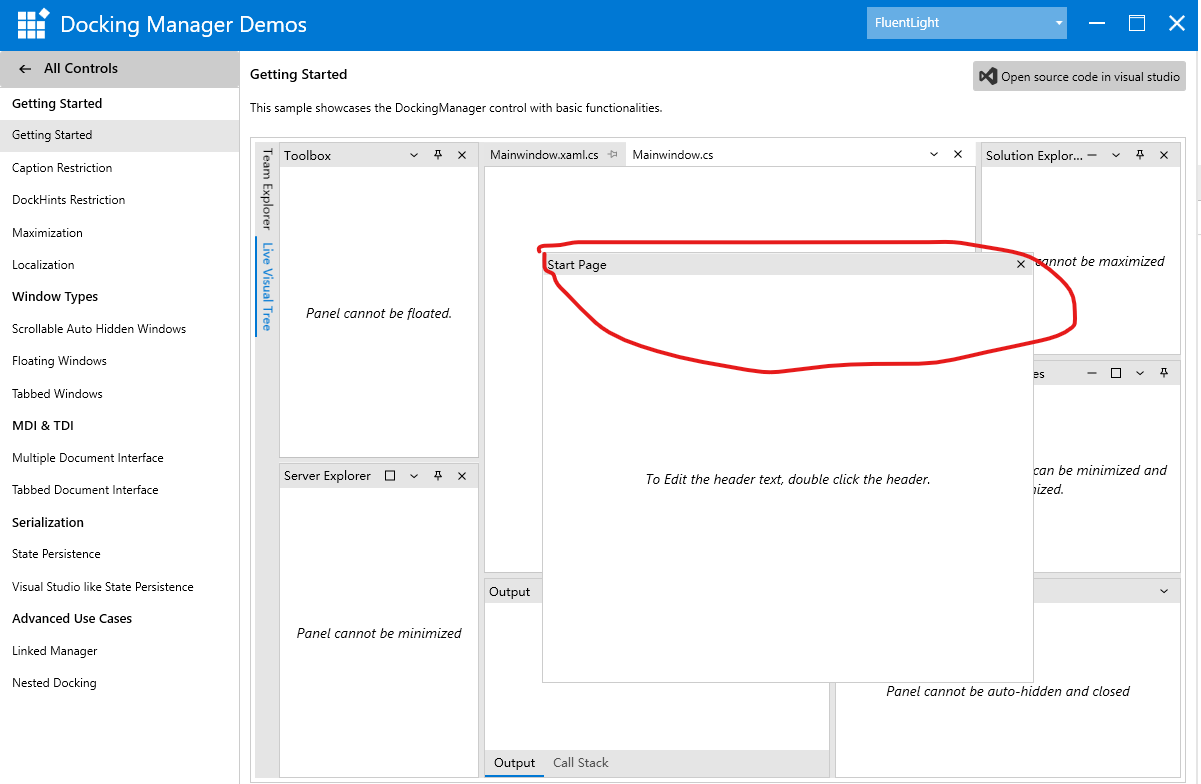Image resolution: width=1201 pixels, height=784 pixels.
Task: Close the Start Page floating window
Action: point(1020,265)
